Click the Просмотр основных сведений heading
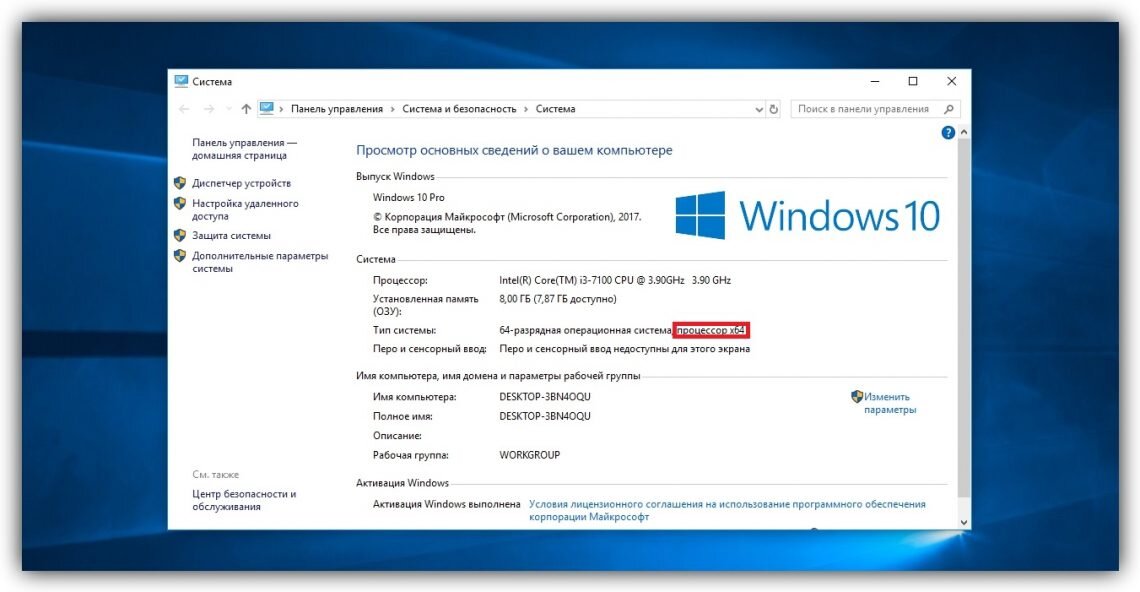Viewport: 1140px width, 592px height. [x=514, y=151]
